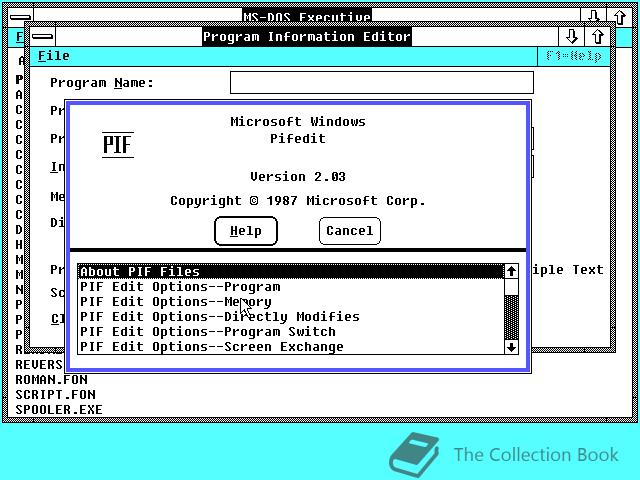Select SCRIPT.FON in MS-DOS Executive
The image size is (640, 480).
(56, 395)
